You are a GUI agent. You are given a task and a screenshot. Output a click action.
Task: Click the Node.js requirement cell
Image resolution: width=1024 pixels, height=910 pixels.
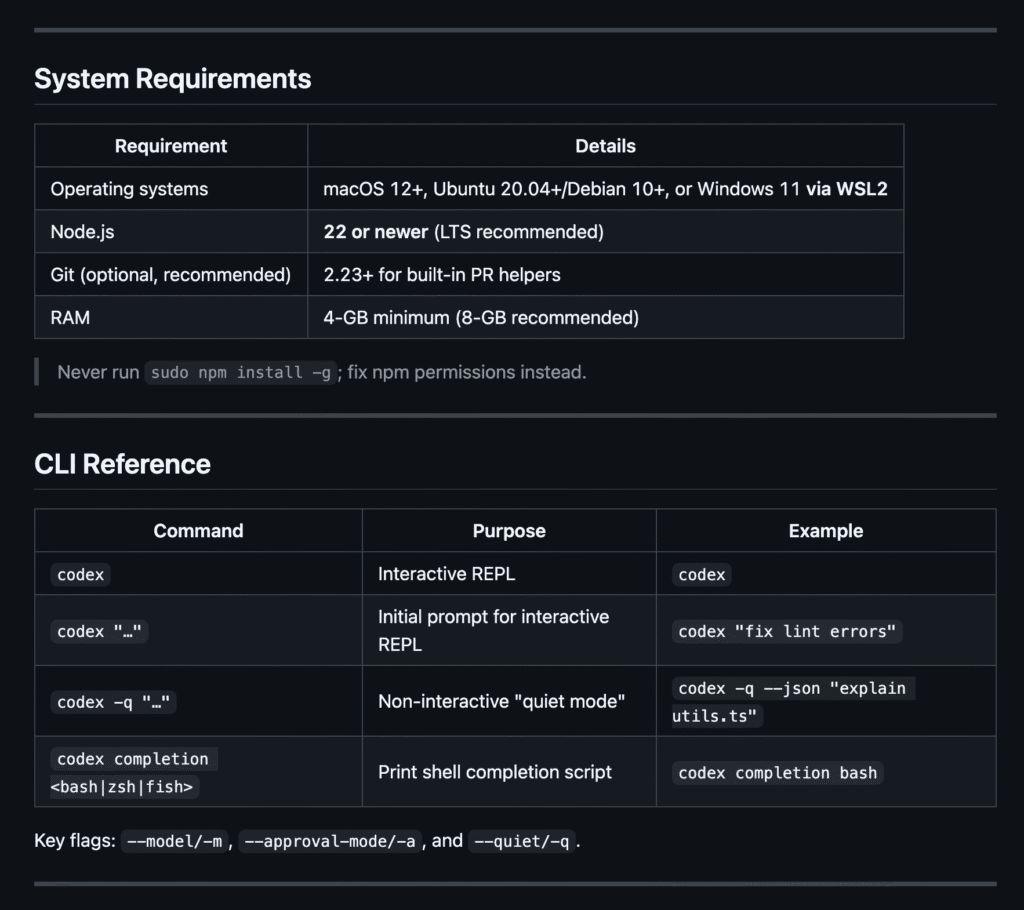click(x=82, y=232)
